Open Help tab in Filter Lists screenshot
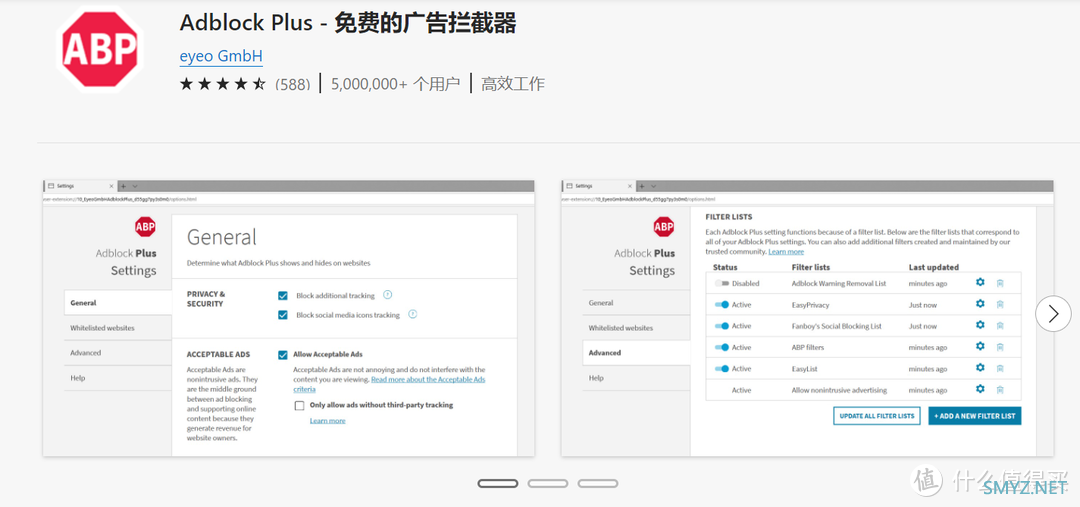The width and height of the screenshot is (1080, 507). point(636,378)
